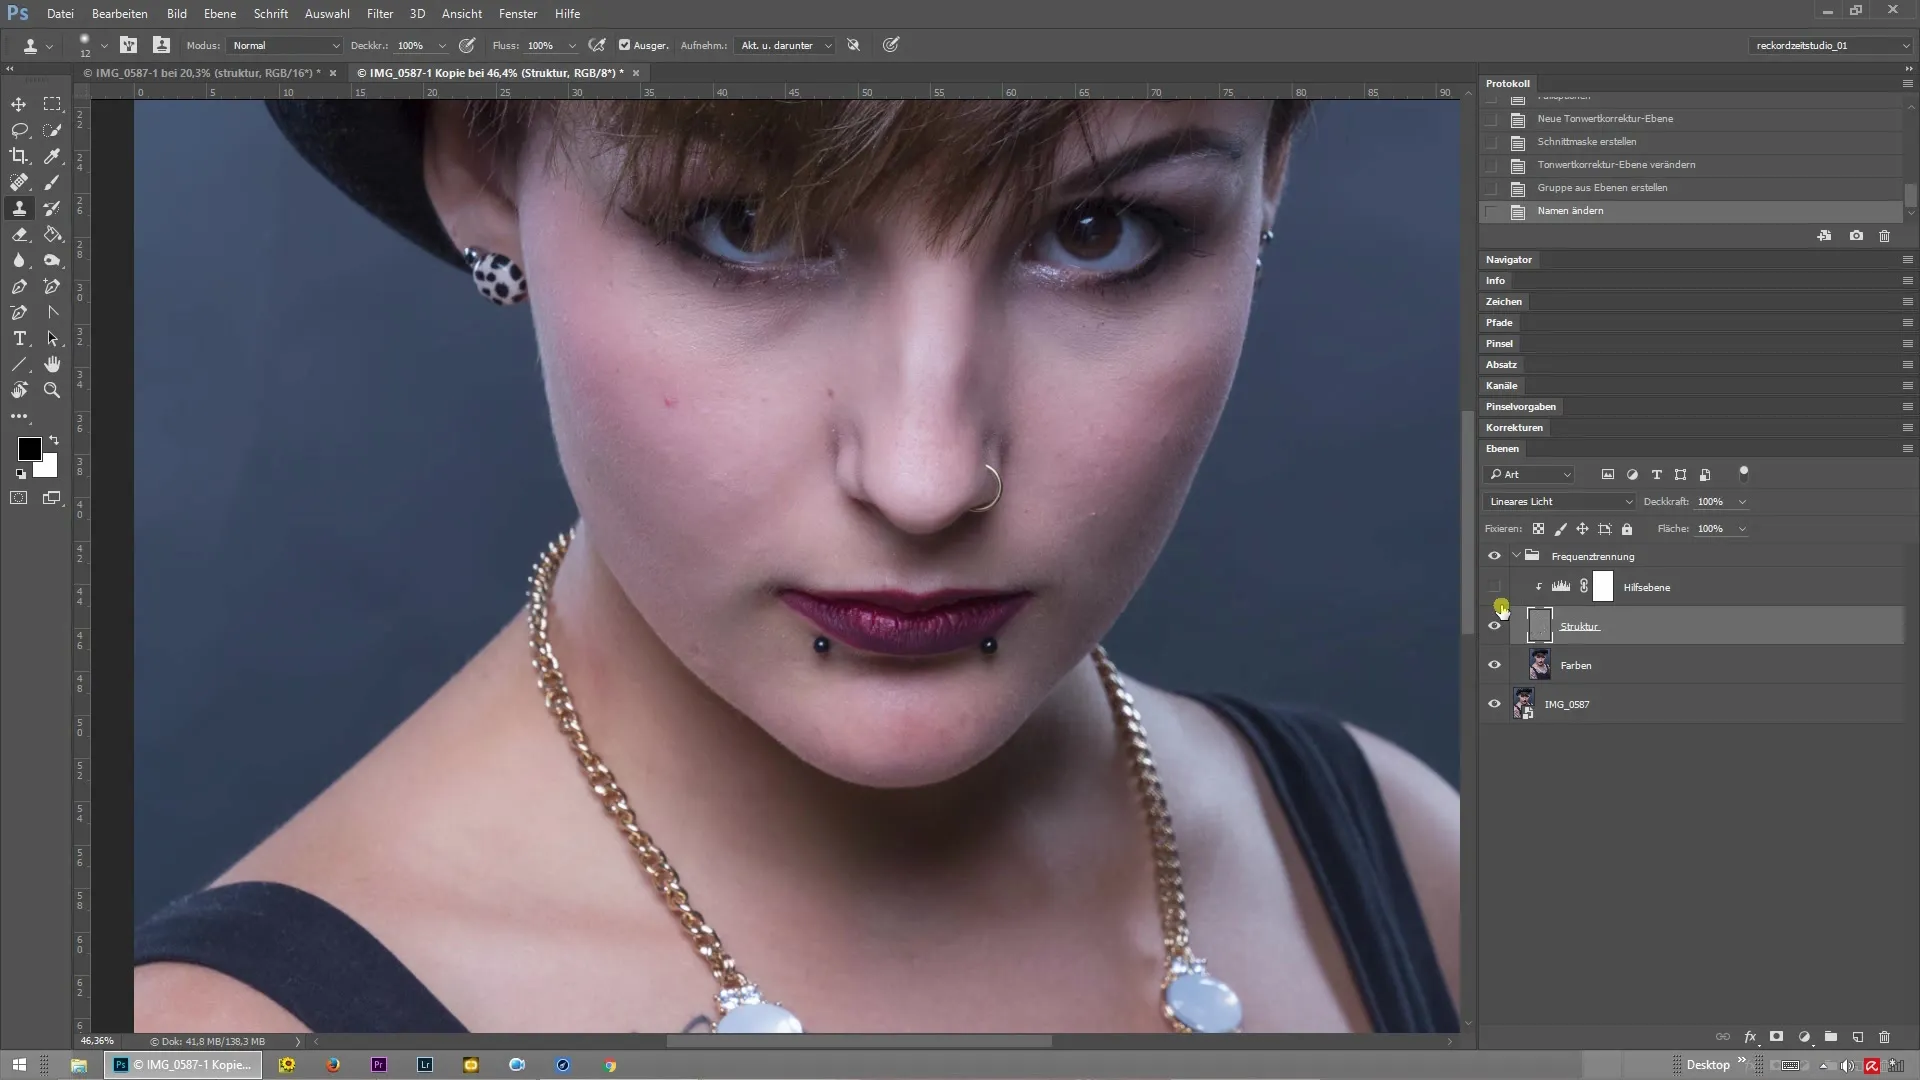
Task: Select the History Brush tool
Action: (x=52, y=208)
